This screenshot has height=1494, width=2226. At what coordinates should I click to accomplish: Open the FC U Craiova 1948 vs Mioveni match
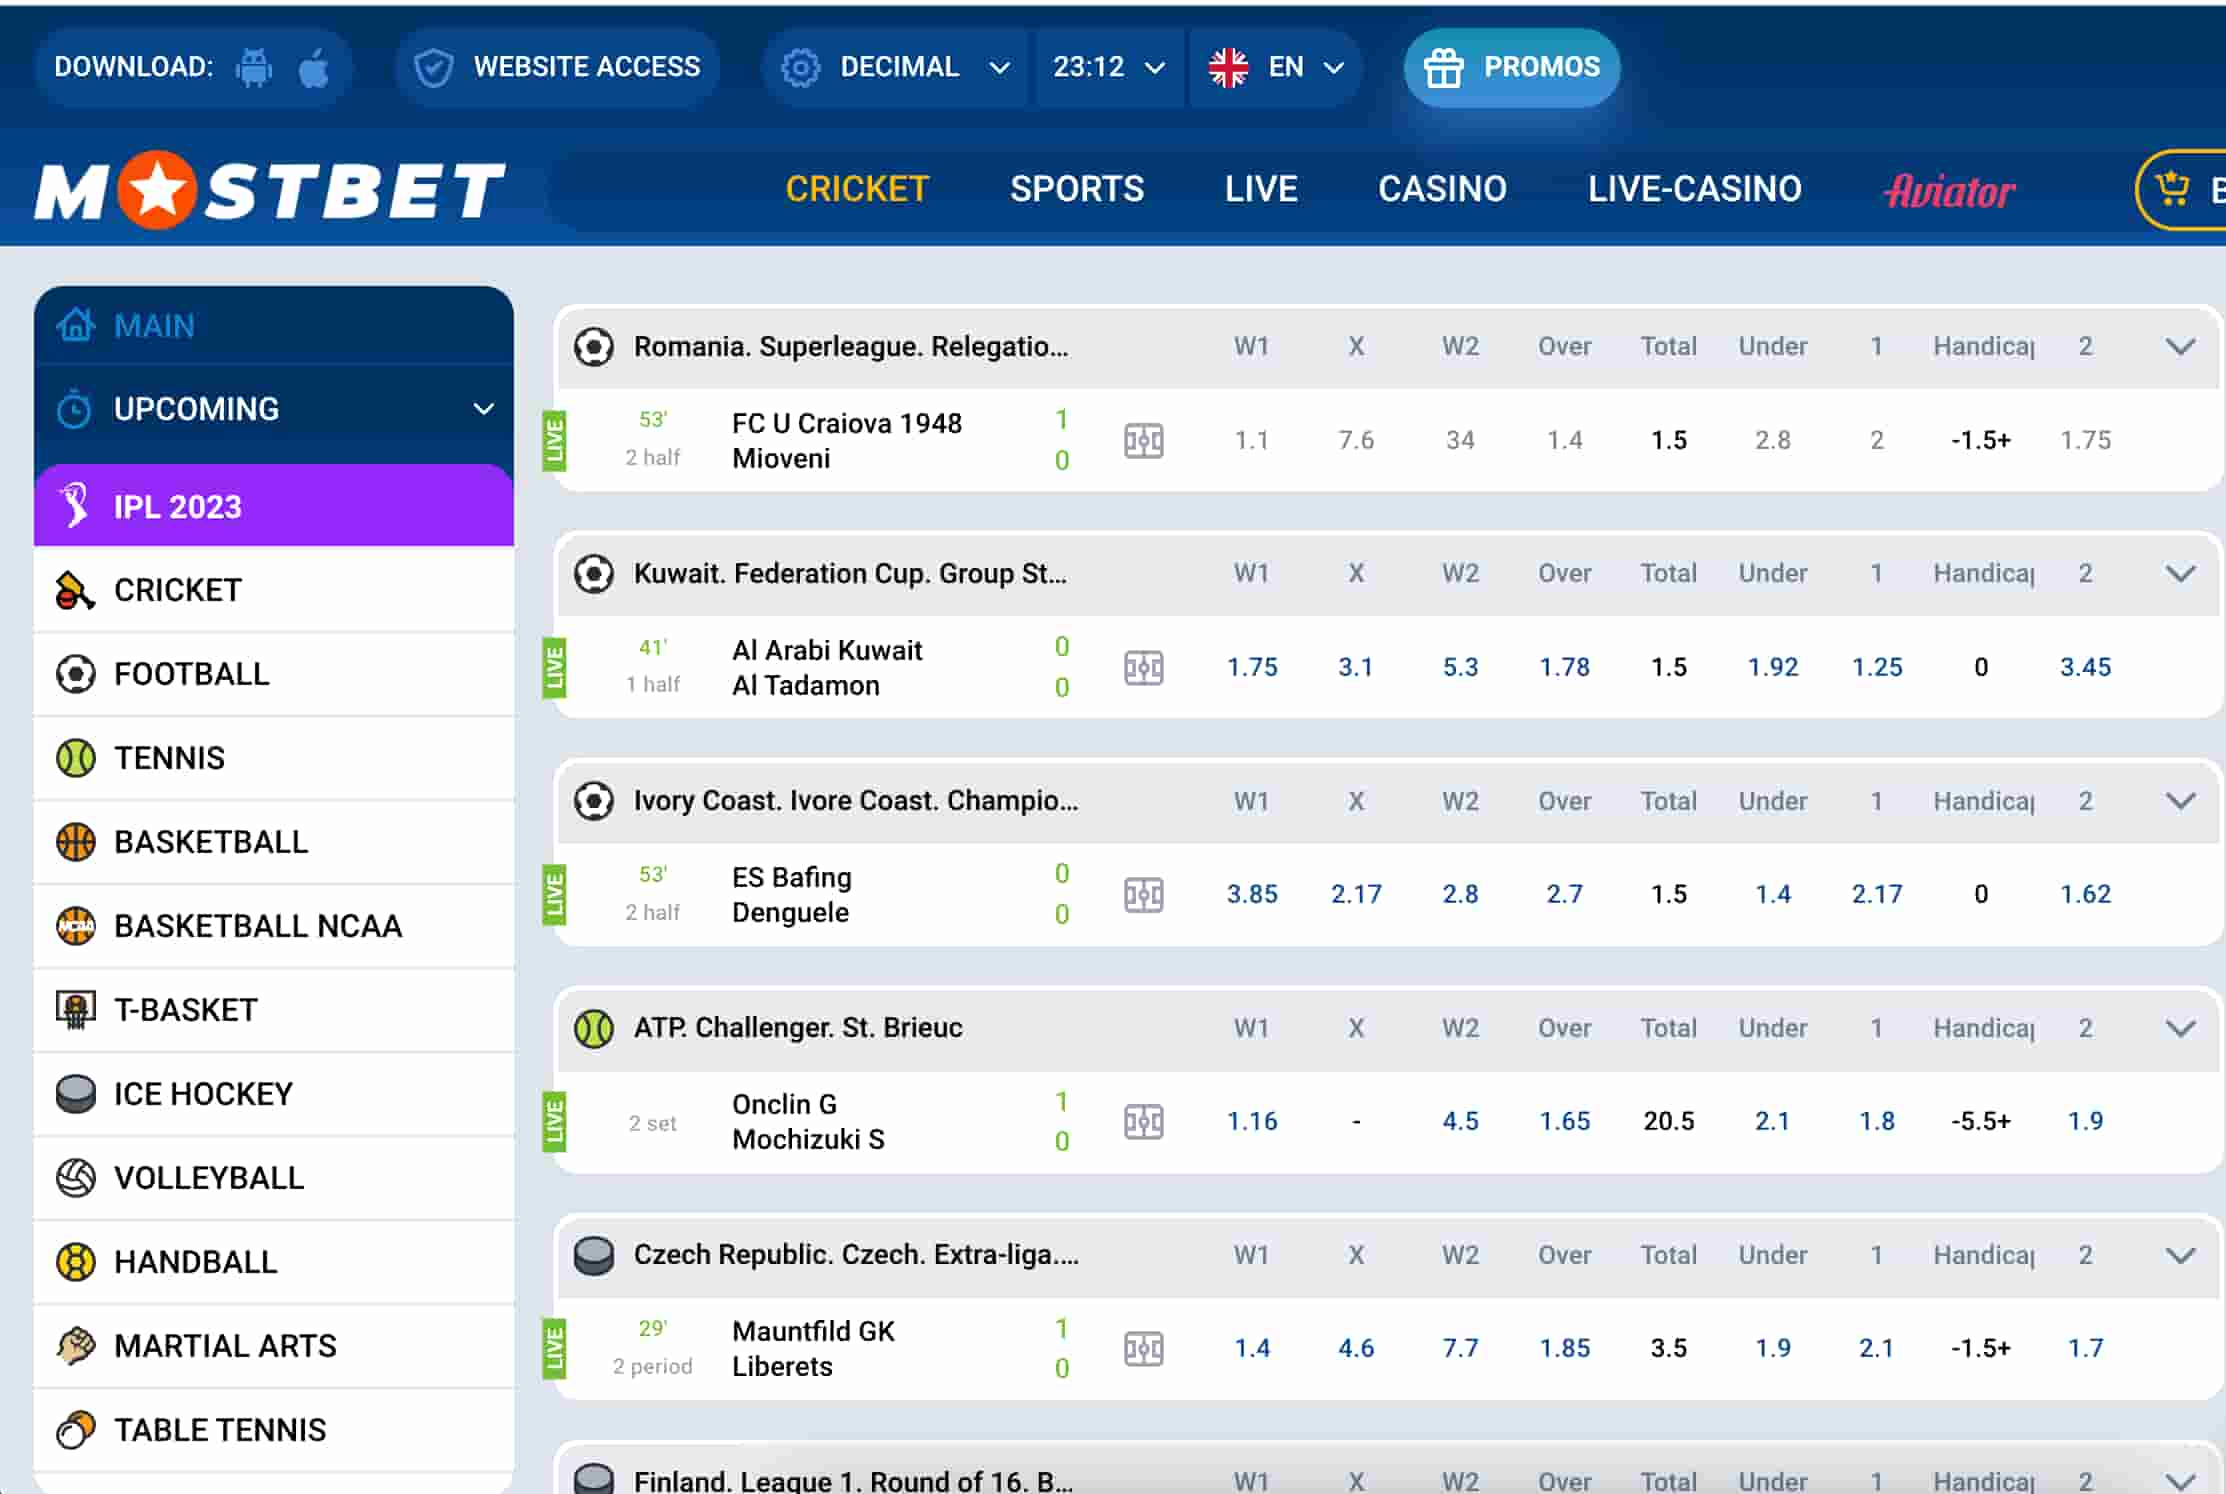[x=847, y=441]
